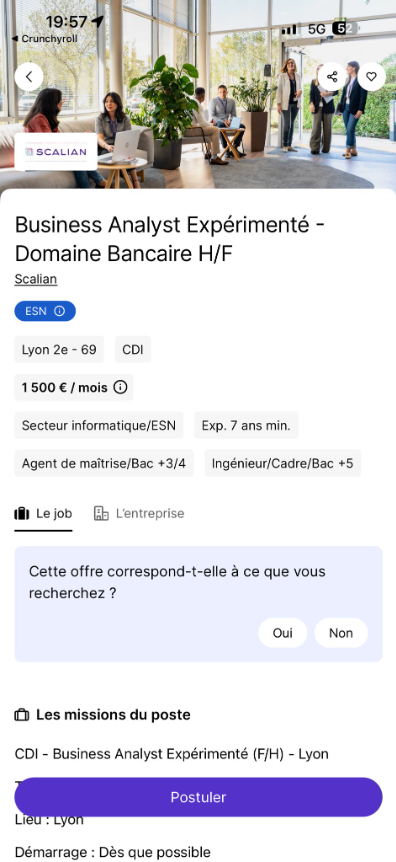396x862 pixels.
Task: Show ESN info icon details
Action: [x=59, y=311]
